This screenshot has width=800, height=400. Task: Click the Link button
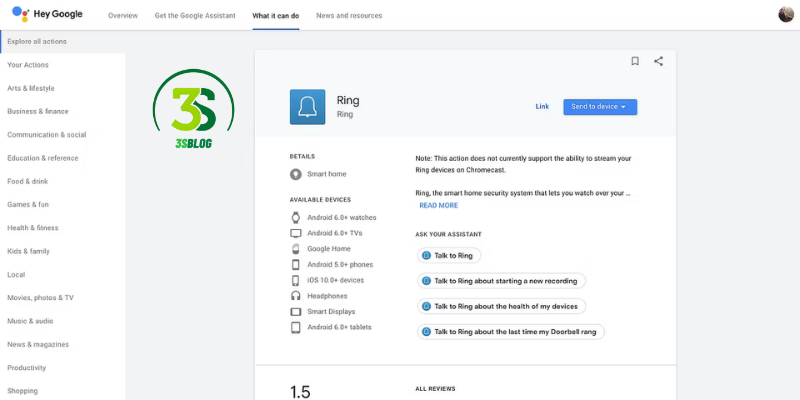tap(542, 107)
